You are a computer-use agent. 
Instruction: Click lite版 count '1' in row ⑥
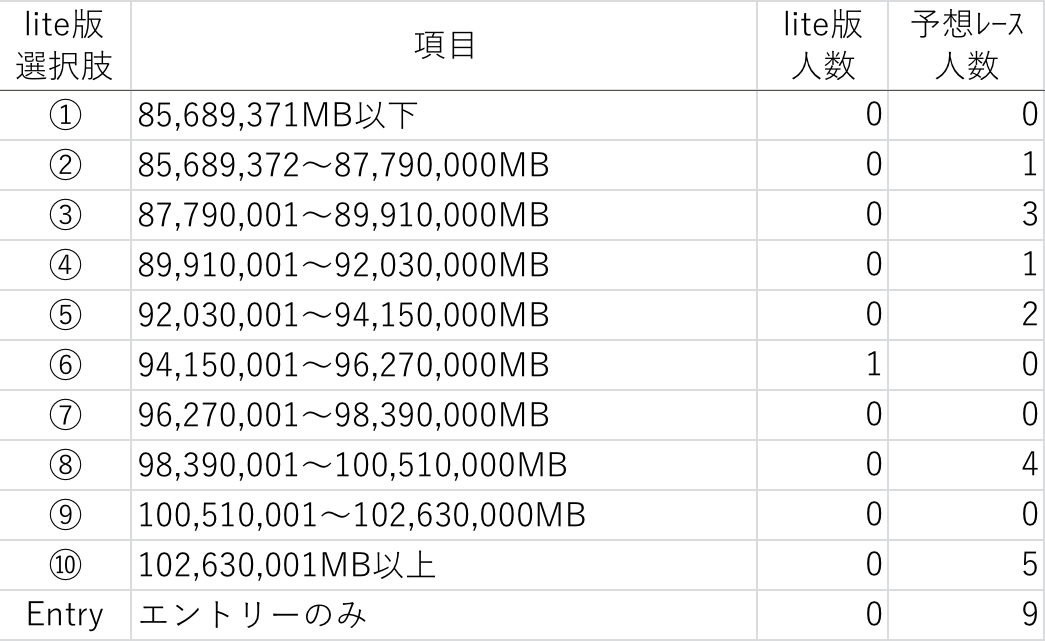(x=872, y=367)
